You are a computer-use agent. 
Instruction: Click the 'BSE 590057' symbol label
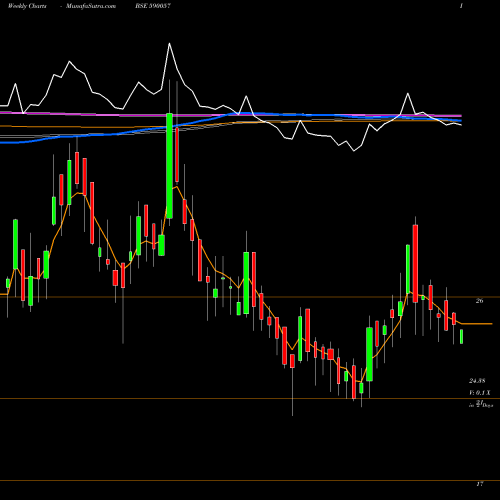tap(153, 6)
